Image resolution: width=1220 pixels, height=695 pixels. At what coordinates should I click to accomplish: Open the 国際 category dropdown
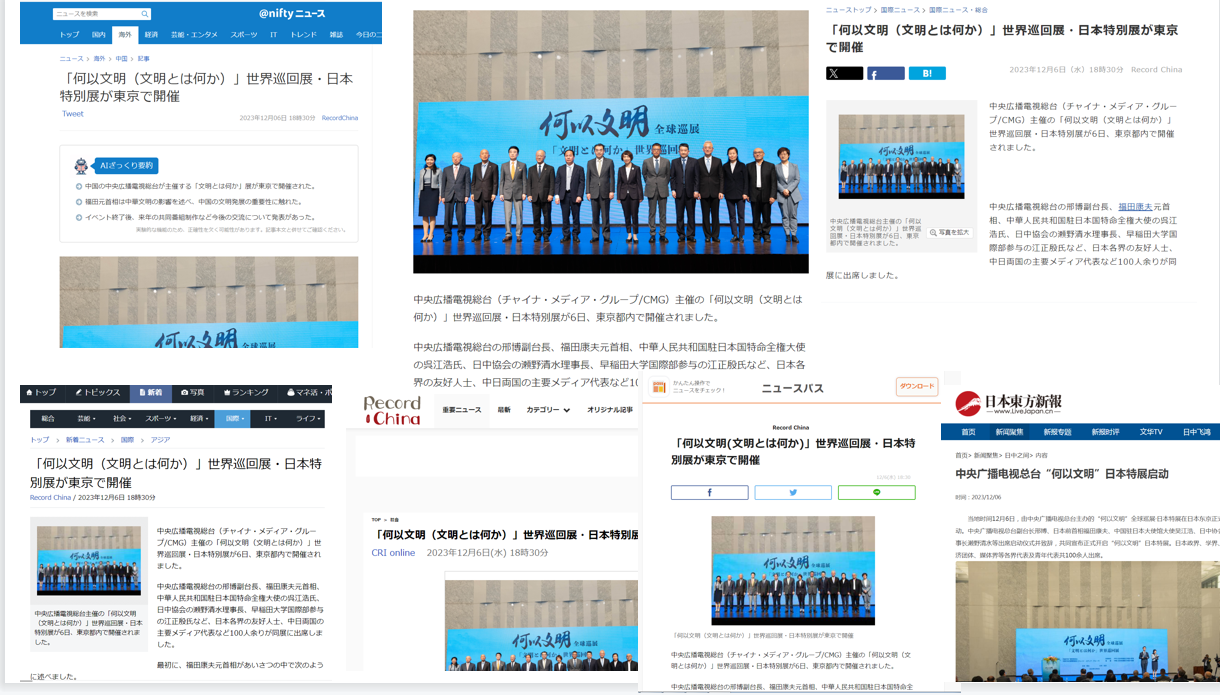pos(232,419)
